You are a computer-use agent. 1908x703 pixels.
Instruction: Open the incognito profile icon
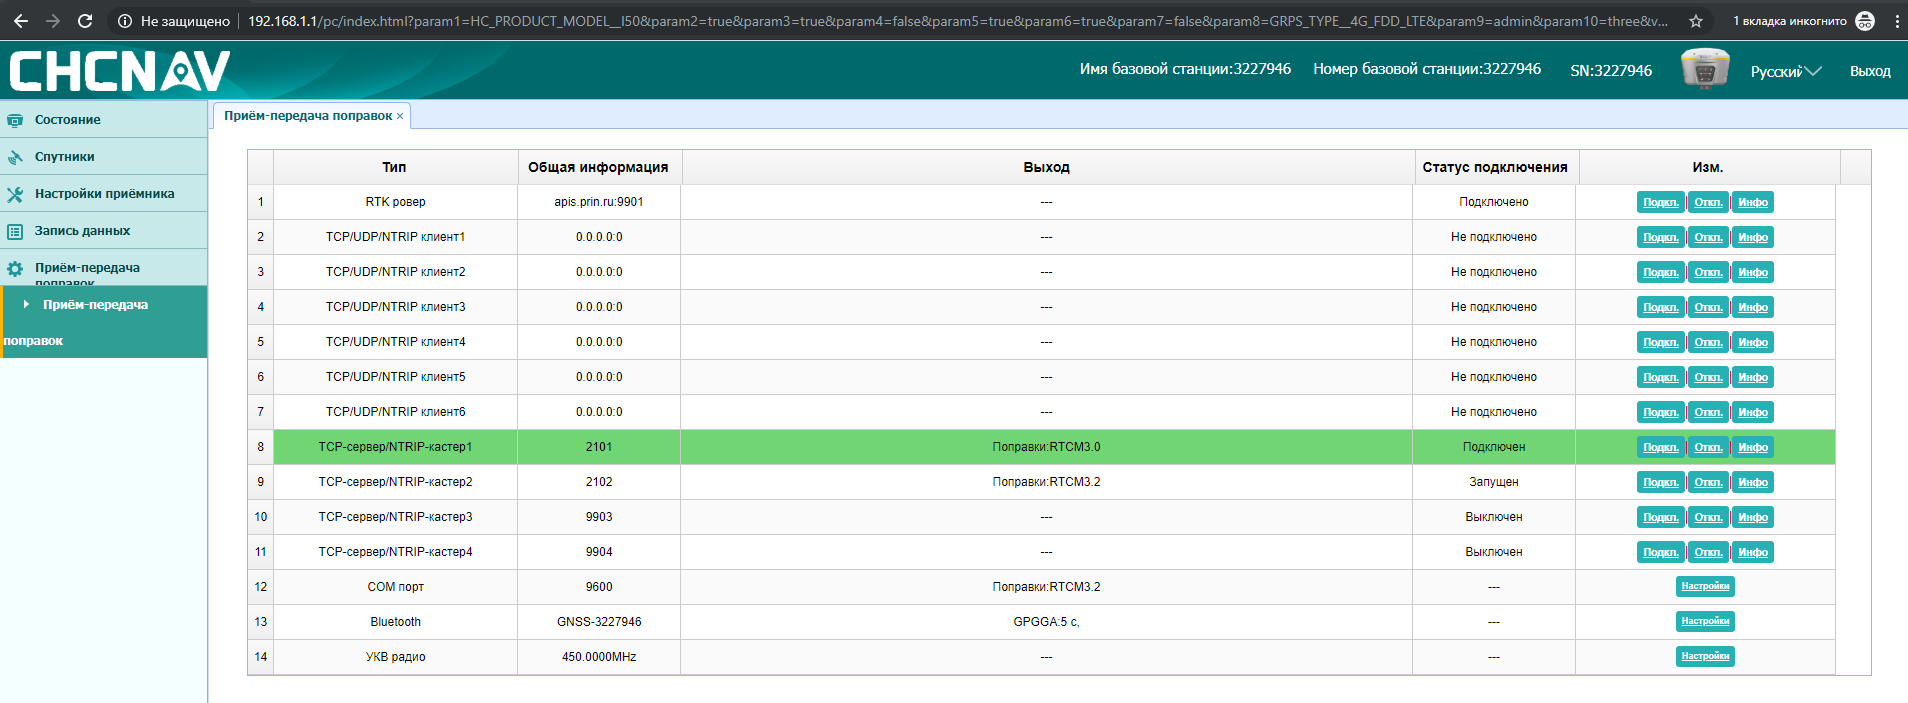click(1865, 21)
